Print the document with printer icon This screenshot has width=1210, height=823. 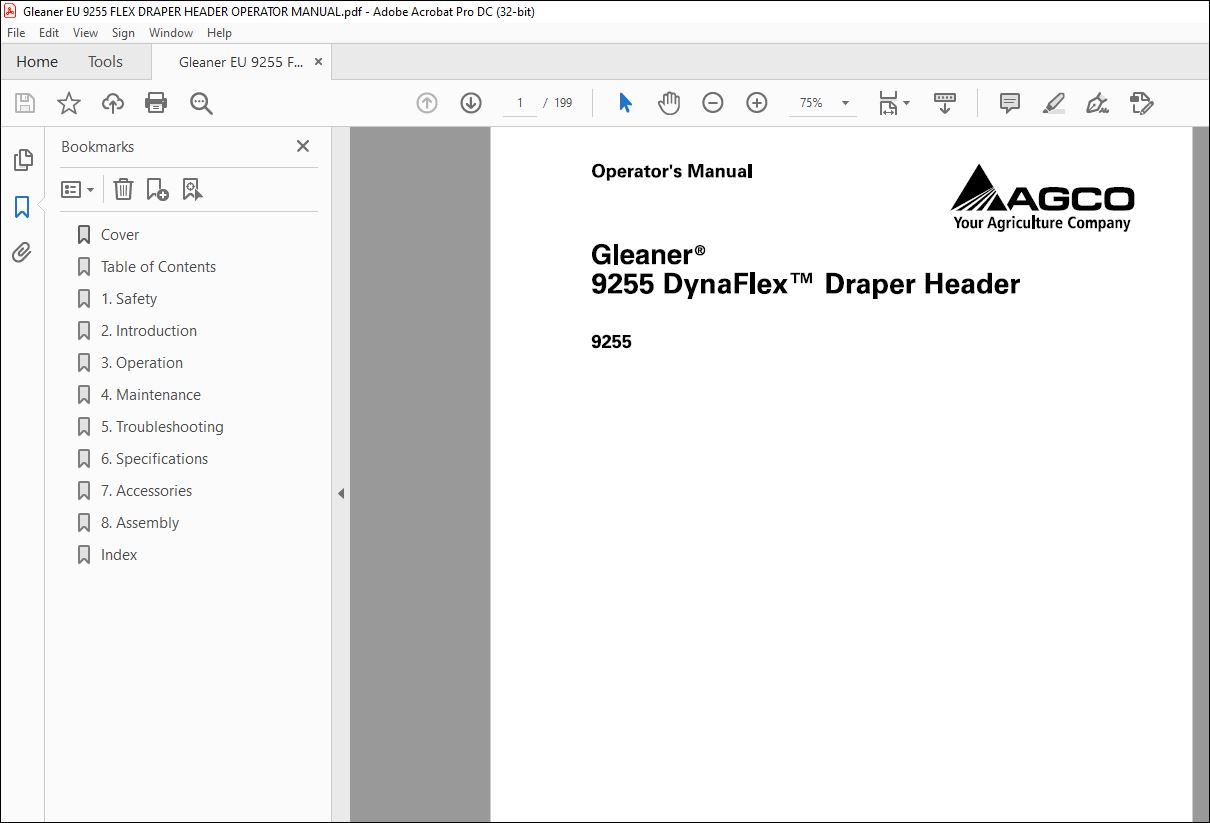click(x=156, y=103)
